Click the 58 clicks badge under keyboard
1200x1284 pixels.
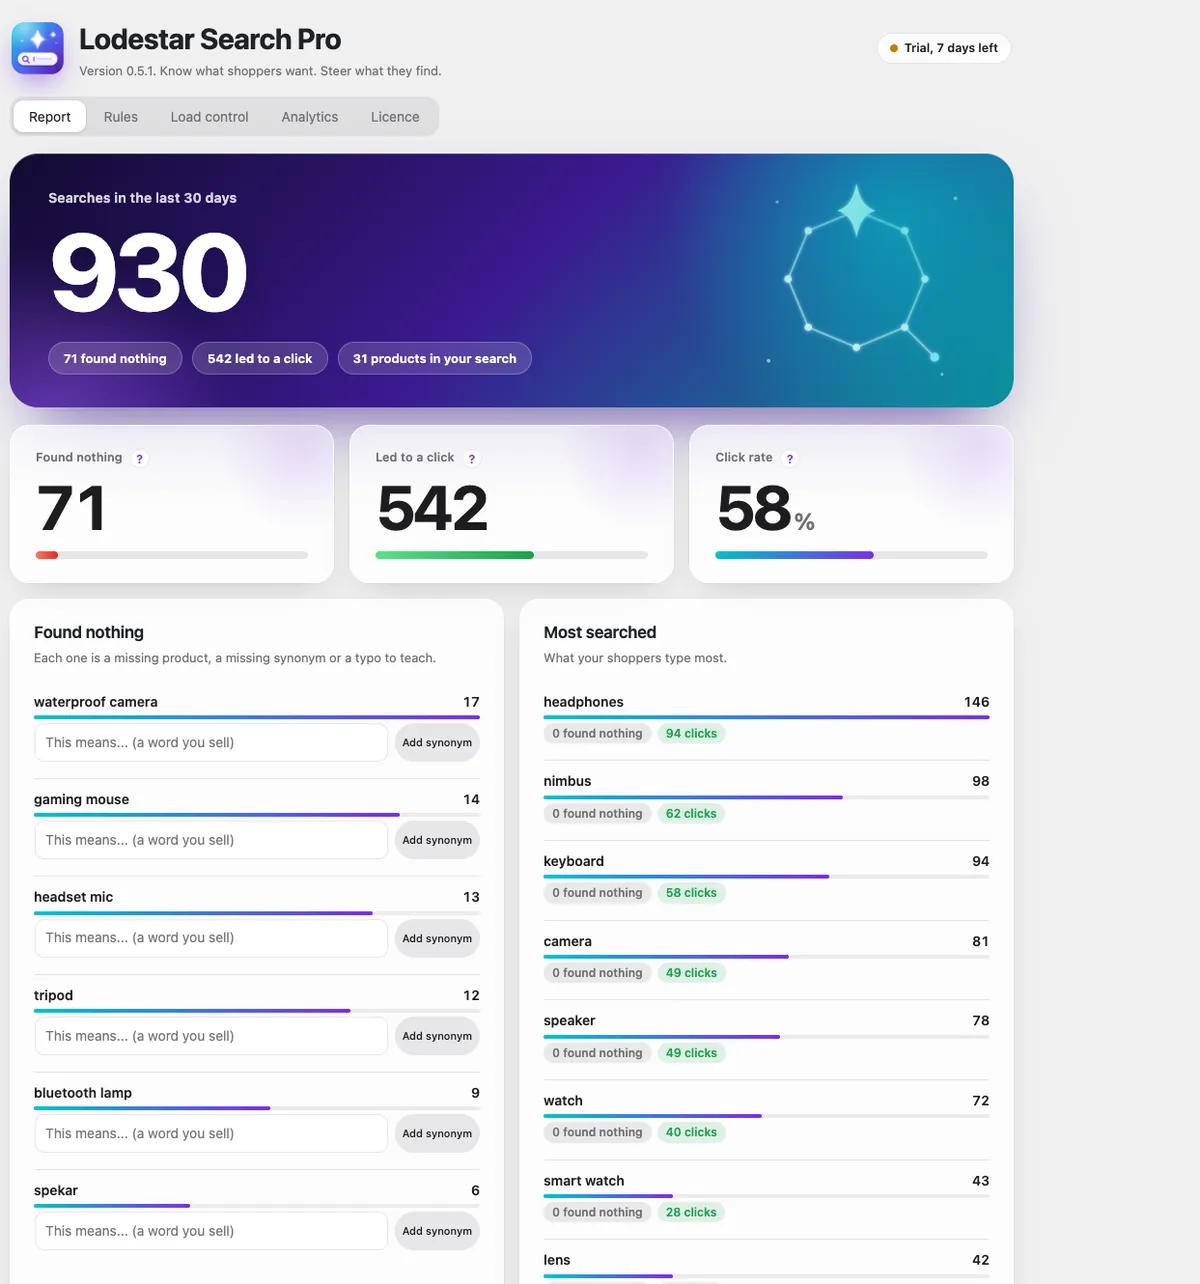click(x=691, y=893)
